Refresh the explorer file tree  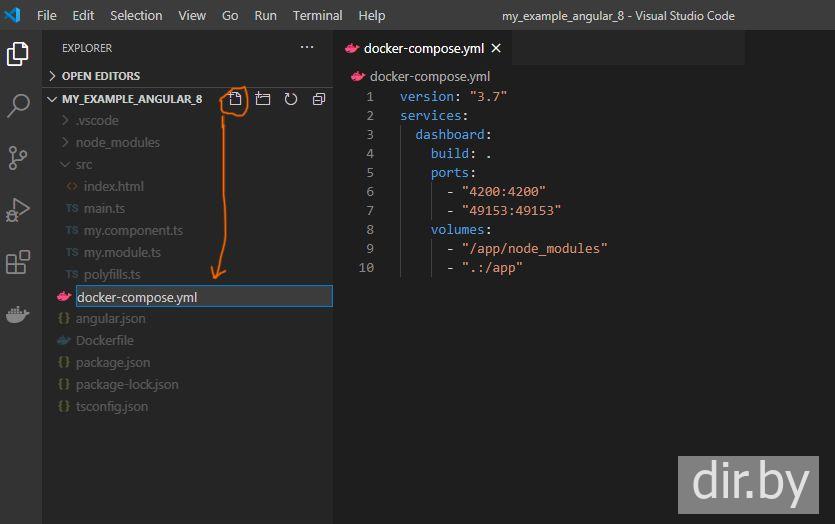[x=291, y=99]
